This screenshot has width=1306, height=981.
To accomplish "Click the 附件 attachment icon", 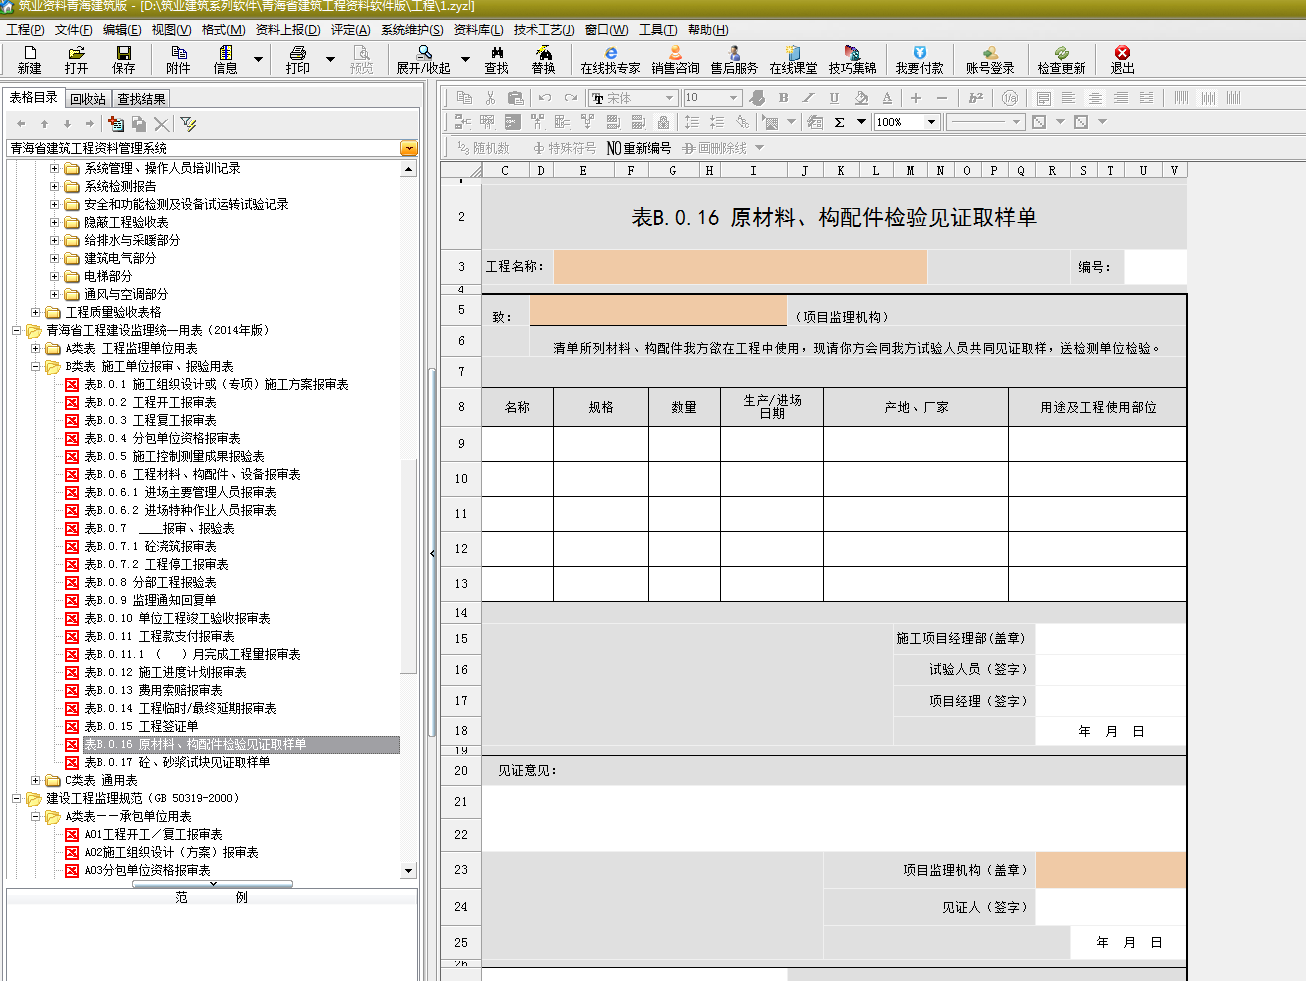I will (x=178, y=60).
